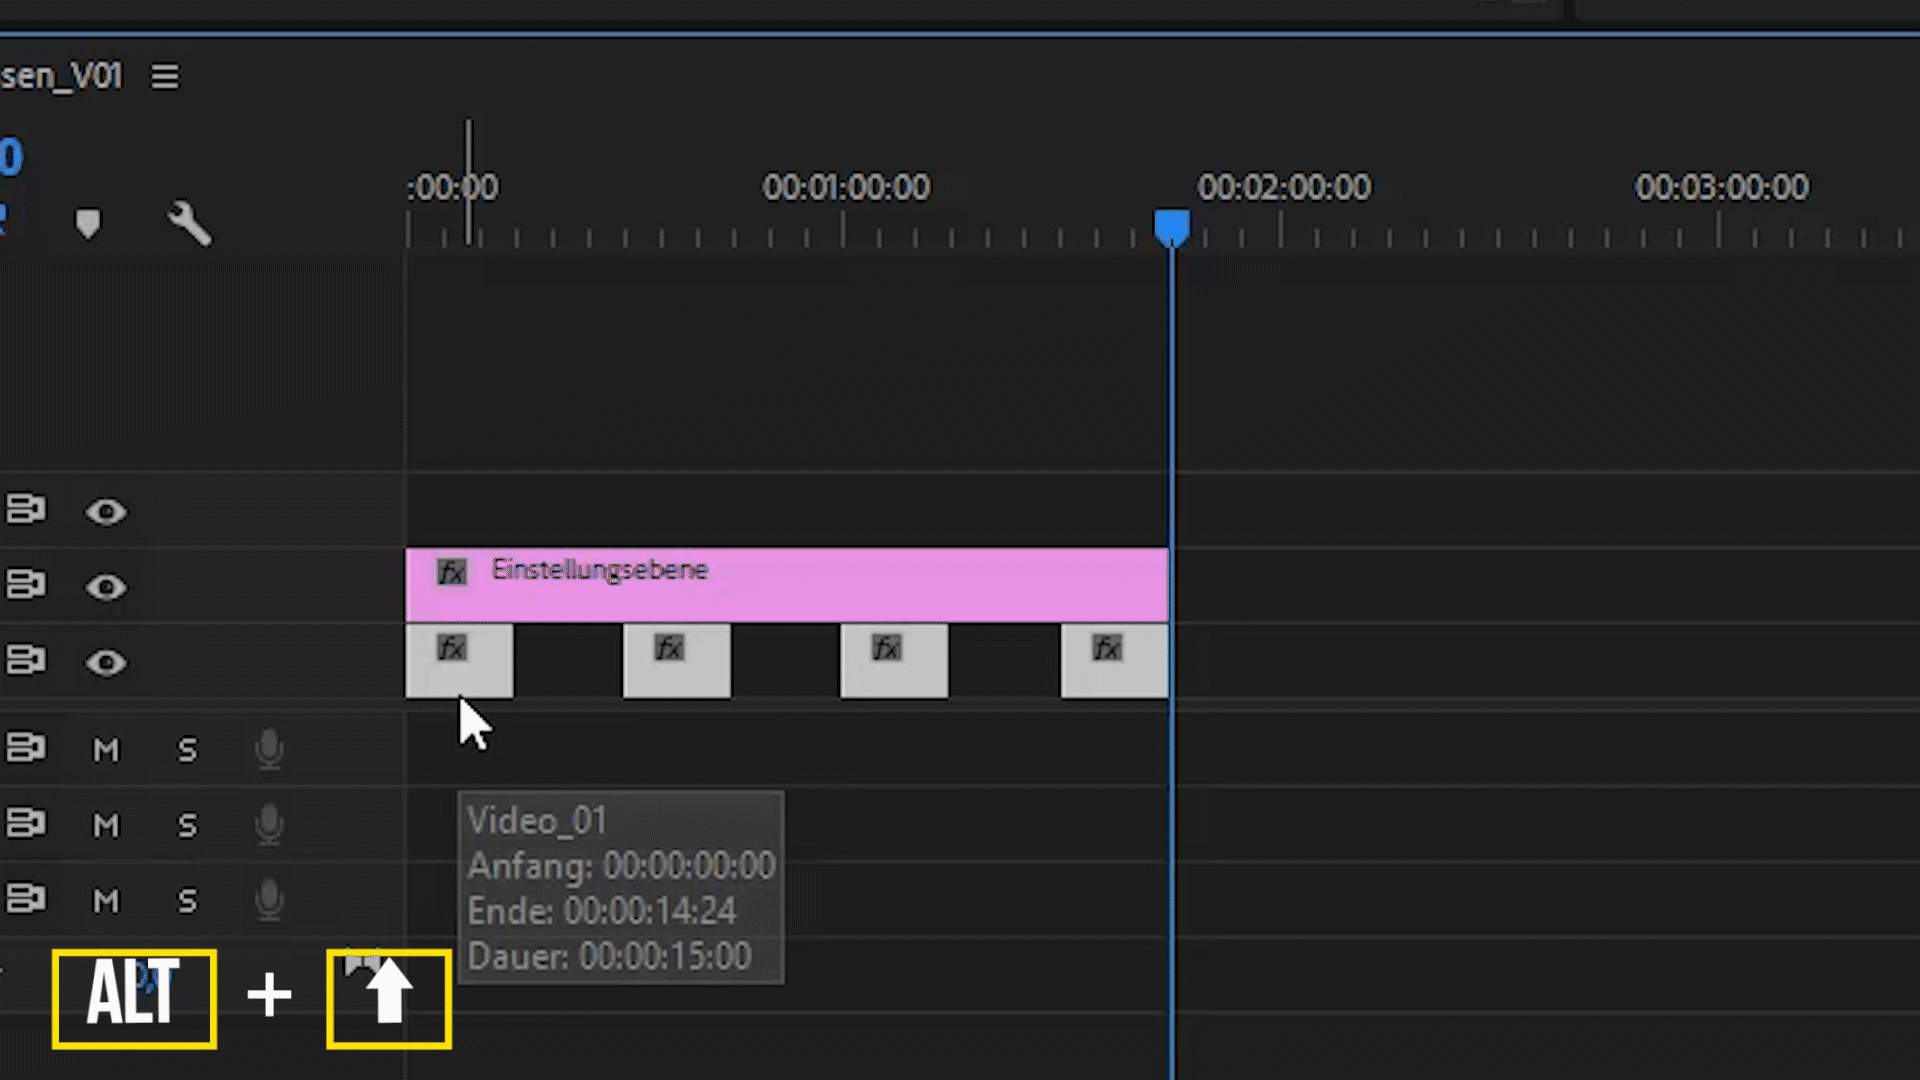Click the add marker shield icon
Screen dimensions: 1920x1080
[88, 223]
